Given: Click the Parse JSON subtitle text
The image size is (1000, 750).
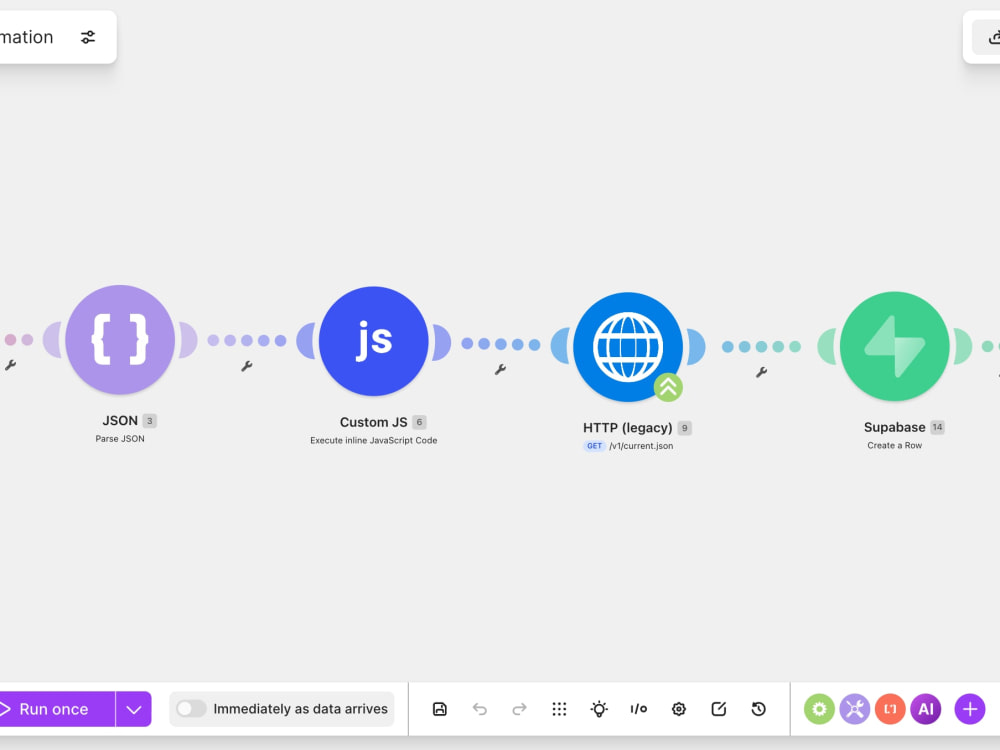Looking at the screenshot, I should pyautogui.click(x=120, y=439).
